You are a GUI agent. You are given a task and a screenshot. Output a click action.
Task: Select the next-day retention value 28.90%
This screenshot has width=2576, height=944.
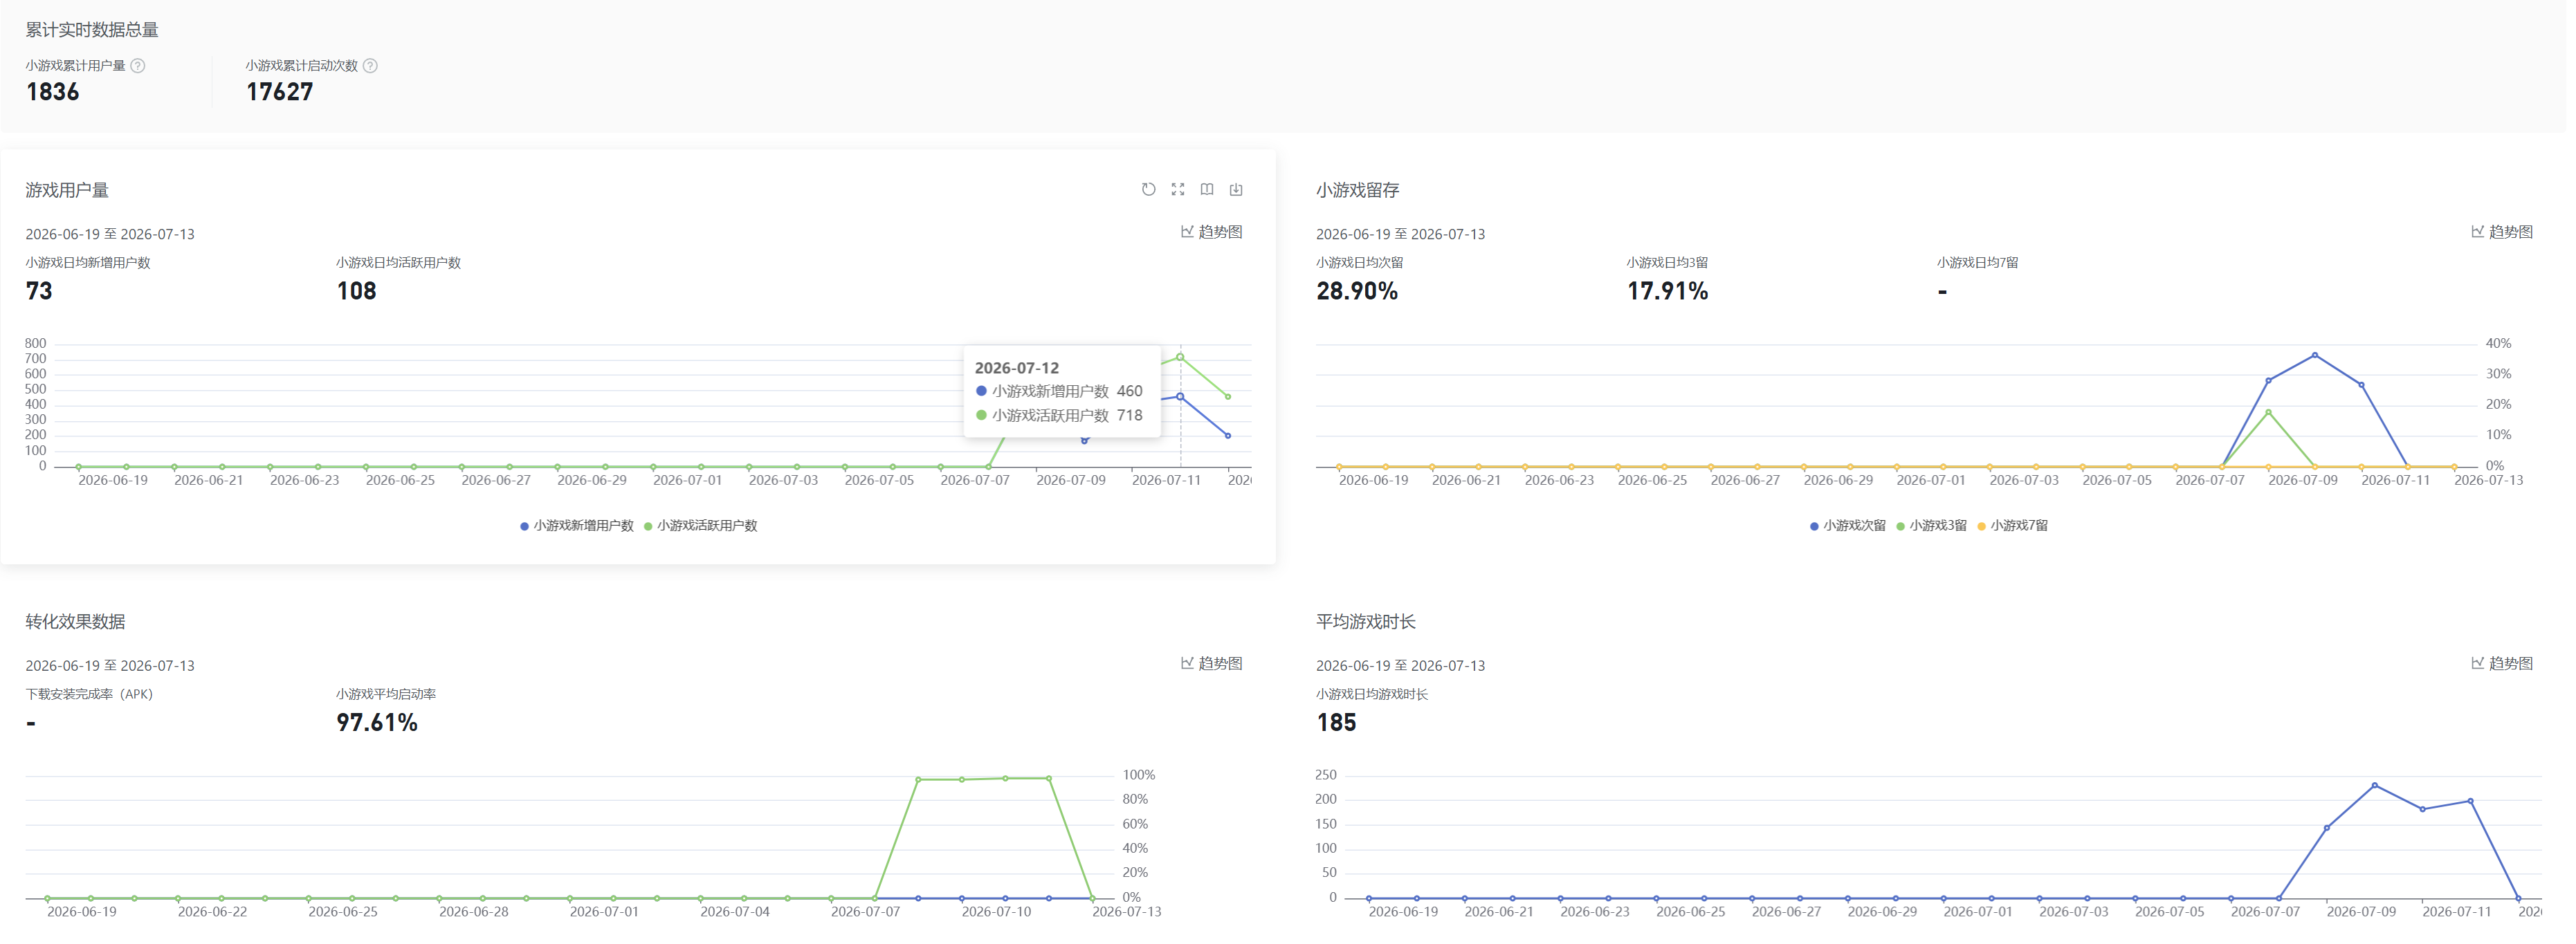(1357, 291)
